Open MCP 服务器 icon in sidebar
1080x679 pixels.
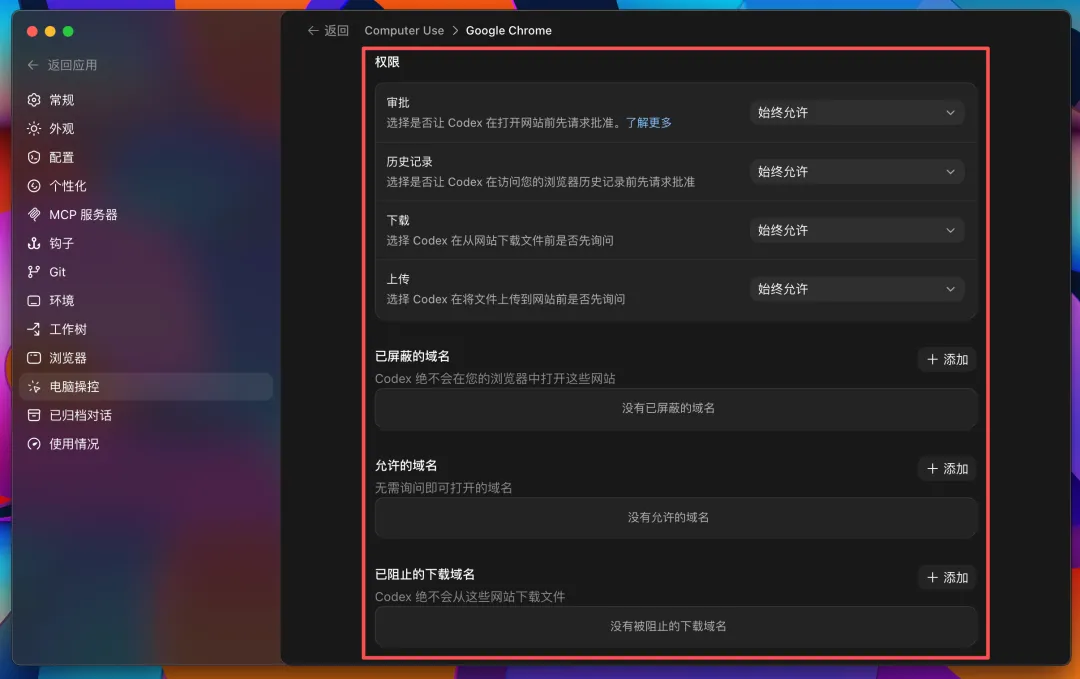[x=34, y=215]
